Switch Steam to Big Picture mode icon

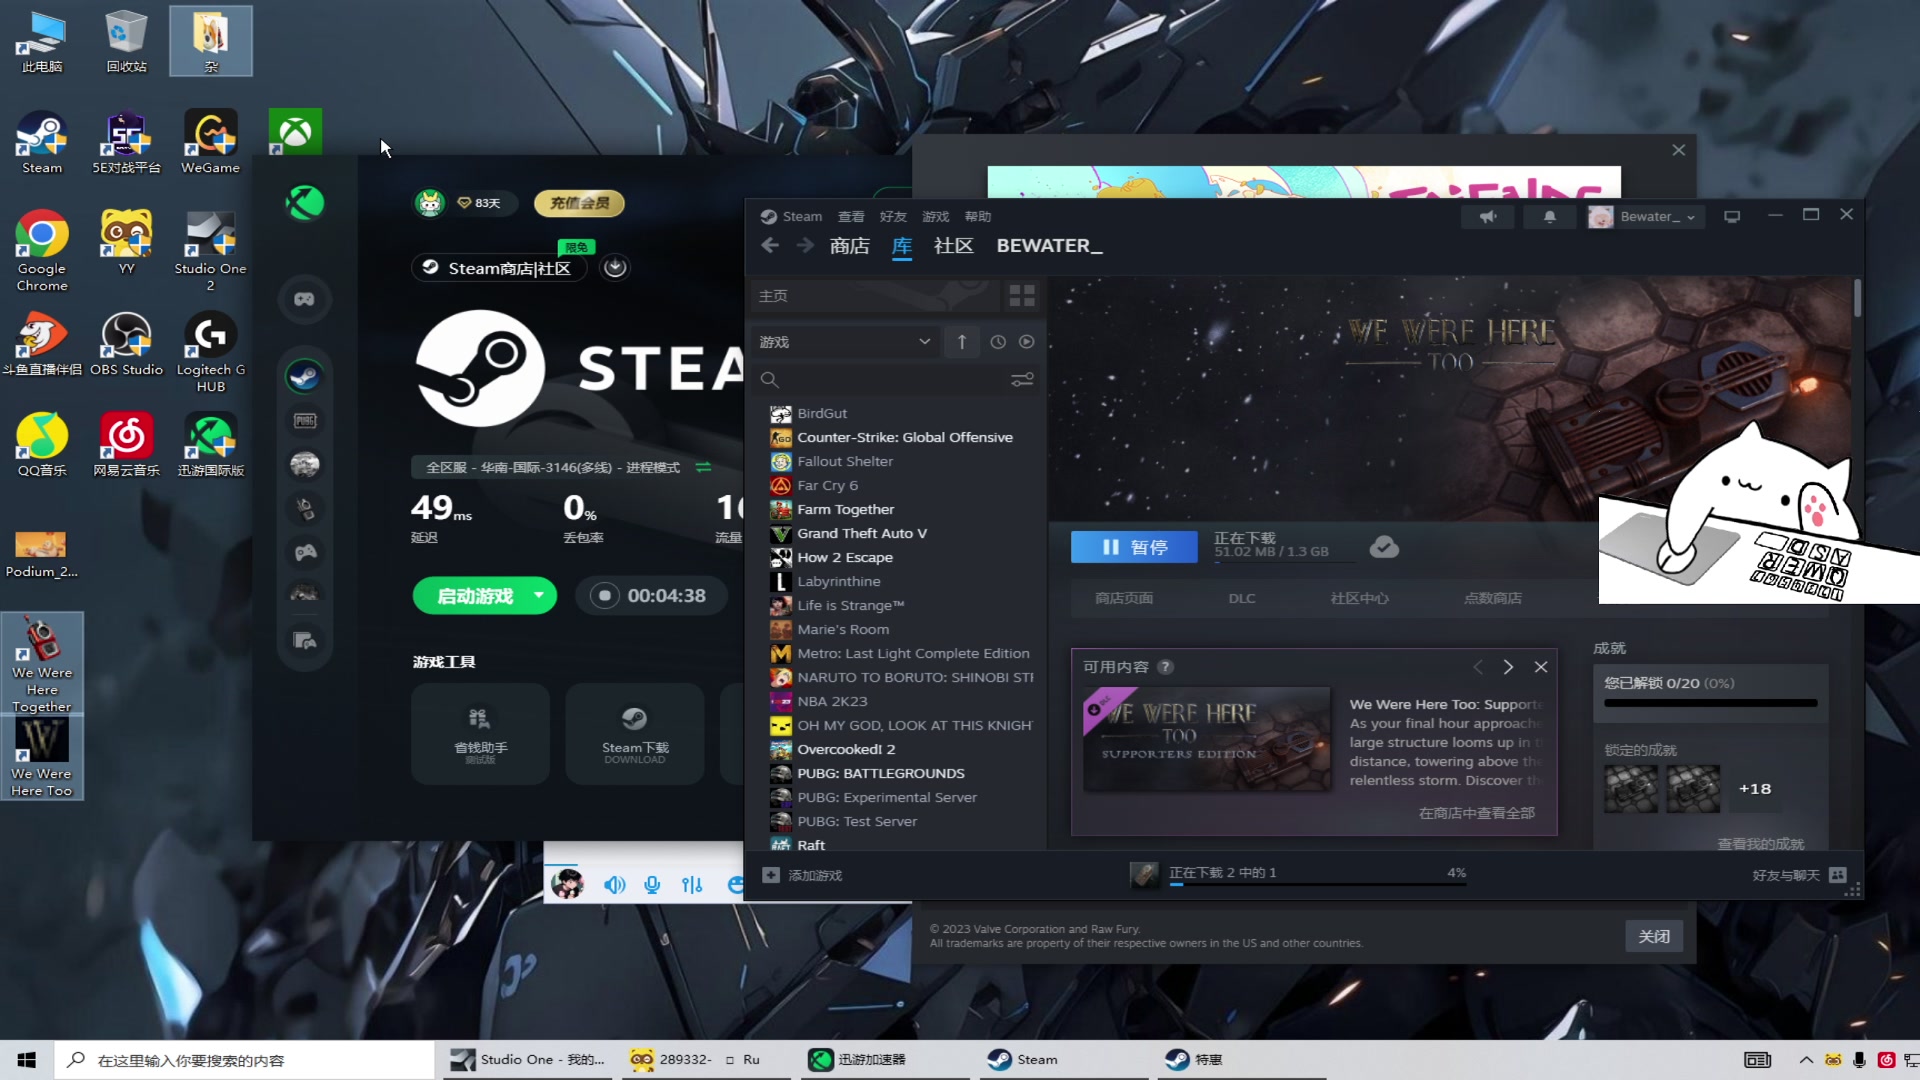pyautogui.click(x=1732, y=216)
